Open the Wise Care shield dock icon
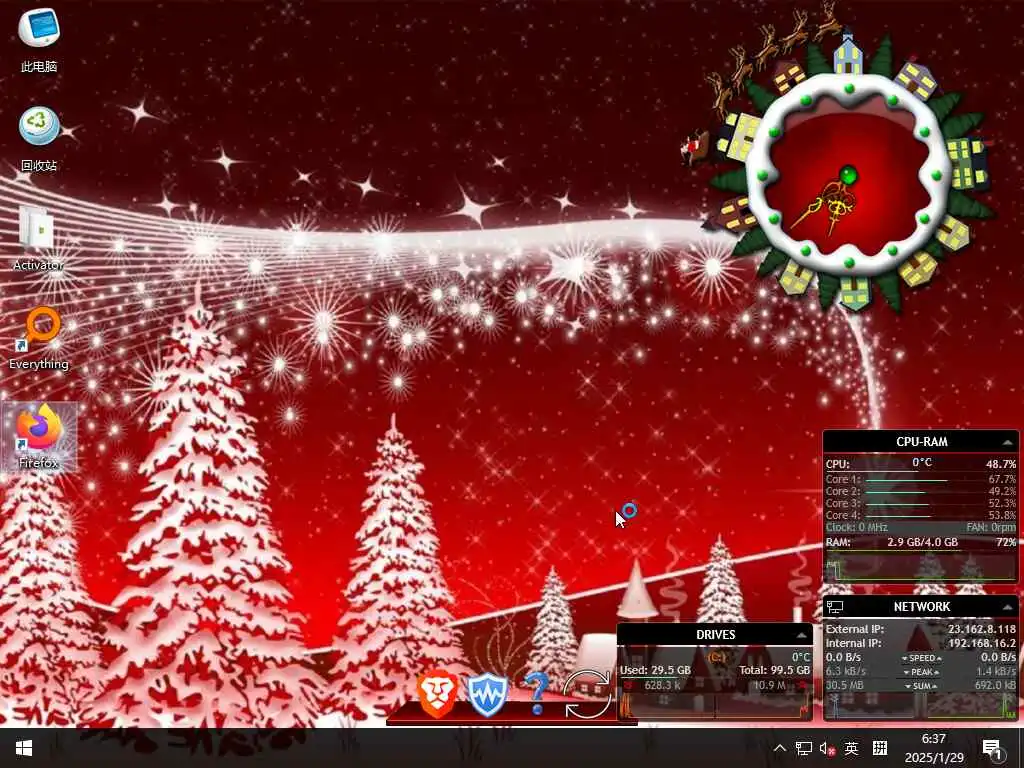Screen dimensions: 1024x768 coord(487,695)
